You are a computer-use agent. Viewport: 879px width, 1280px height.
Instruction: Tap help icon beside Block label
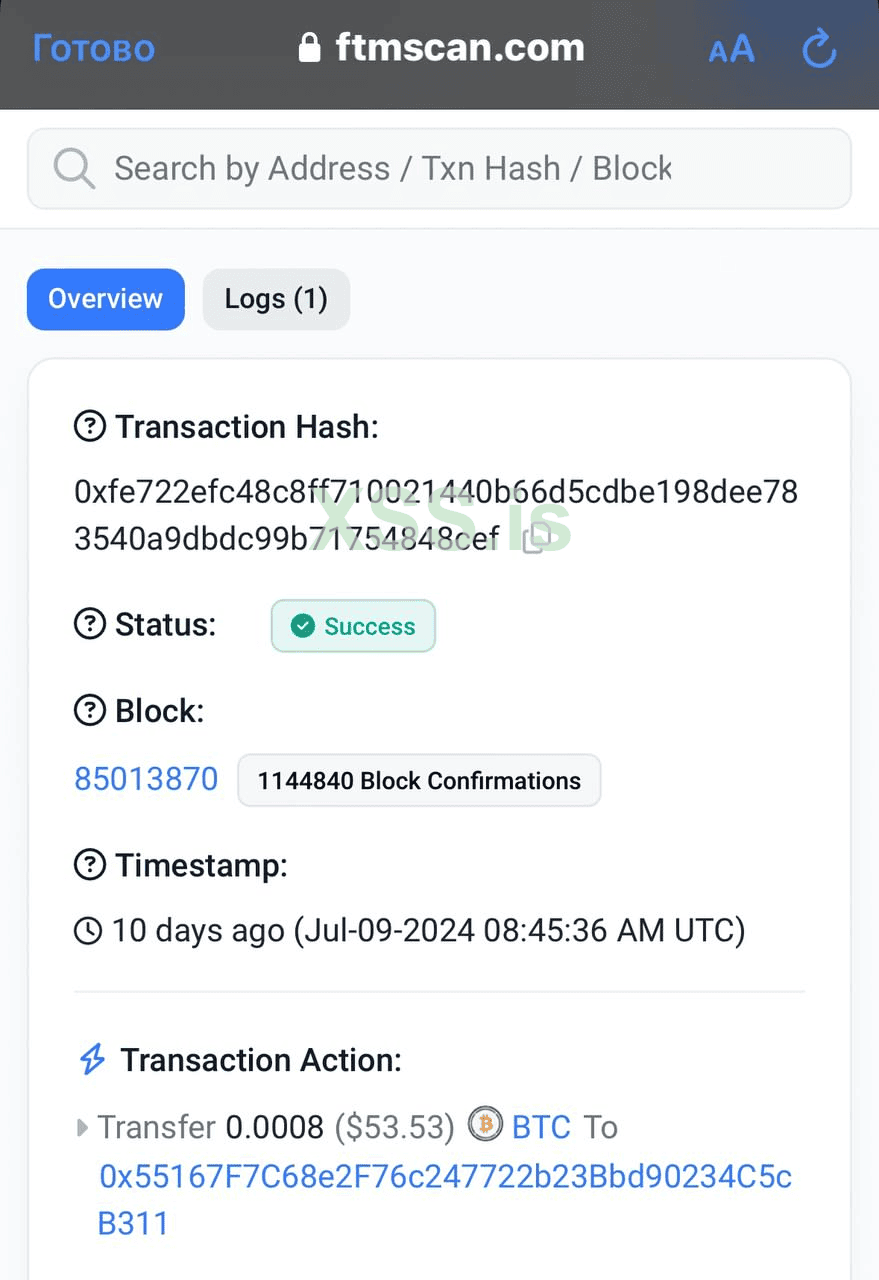(90, 711)
